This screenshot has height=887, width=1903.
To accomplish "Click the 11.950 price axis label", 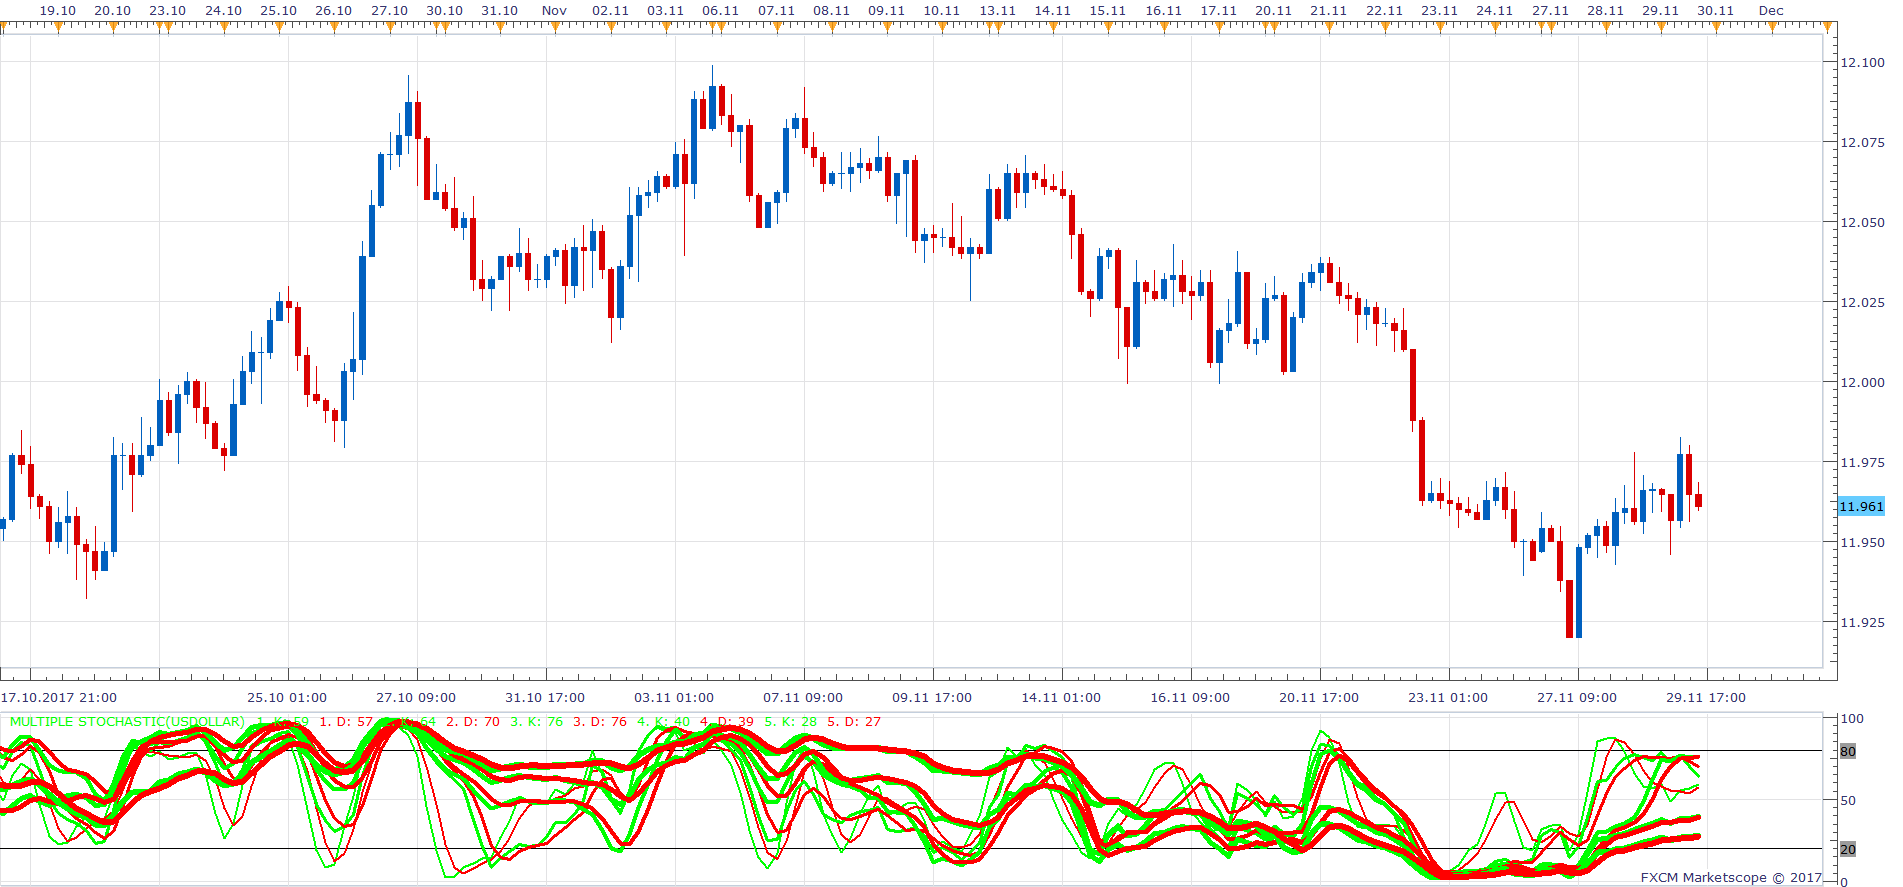I will point(1862,542).
